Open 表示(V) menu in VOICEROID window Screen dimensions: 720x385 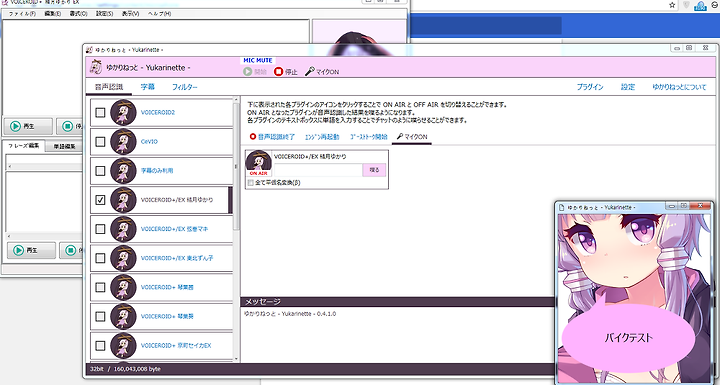[130, 14]
